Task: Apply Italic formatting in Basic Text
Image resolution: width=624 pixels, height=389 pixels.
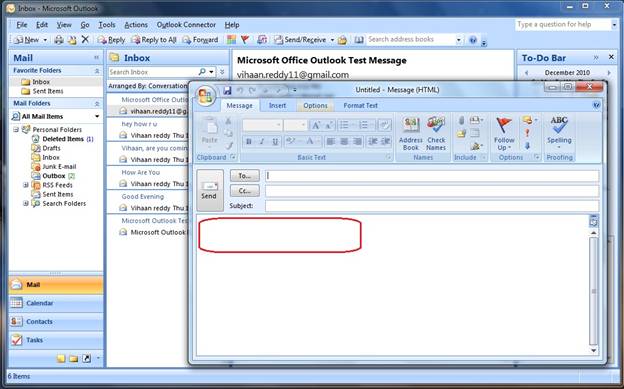Action: point(262,141)
